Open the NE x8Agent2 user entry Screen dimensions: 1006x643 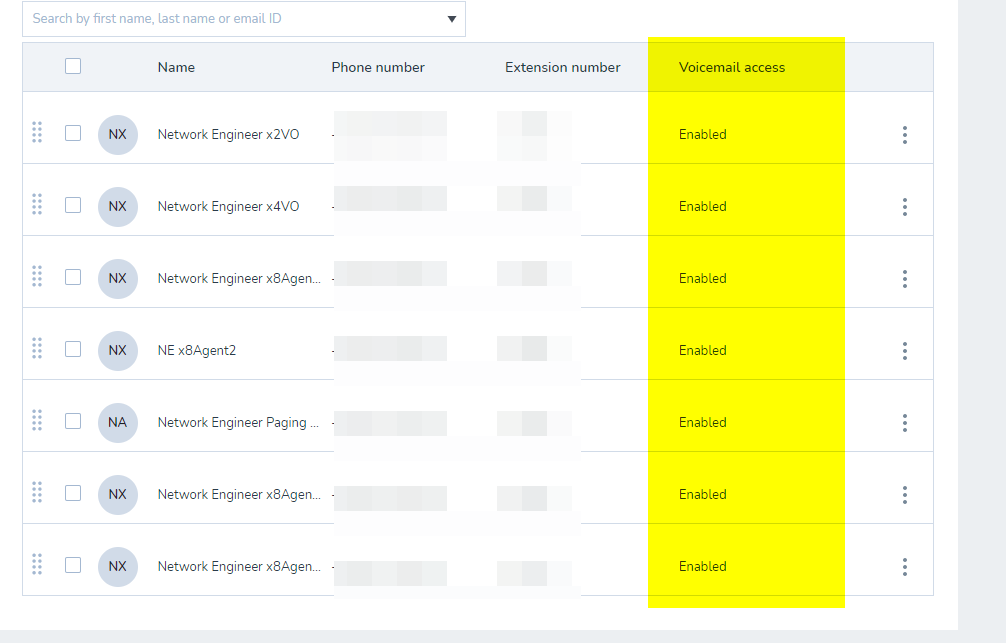(197, 351)
